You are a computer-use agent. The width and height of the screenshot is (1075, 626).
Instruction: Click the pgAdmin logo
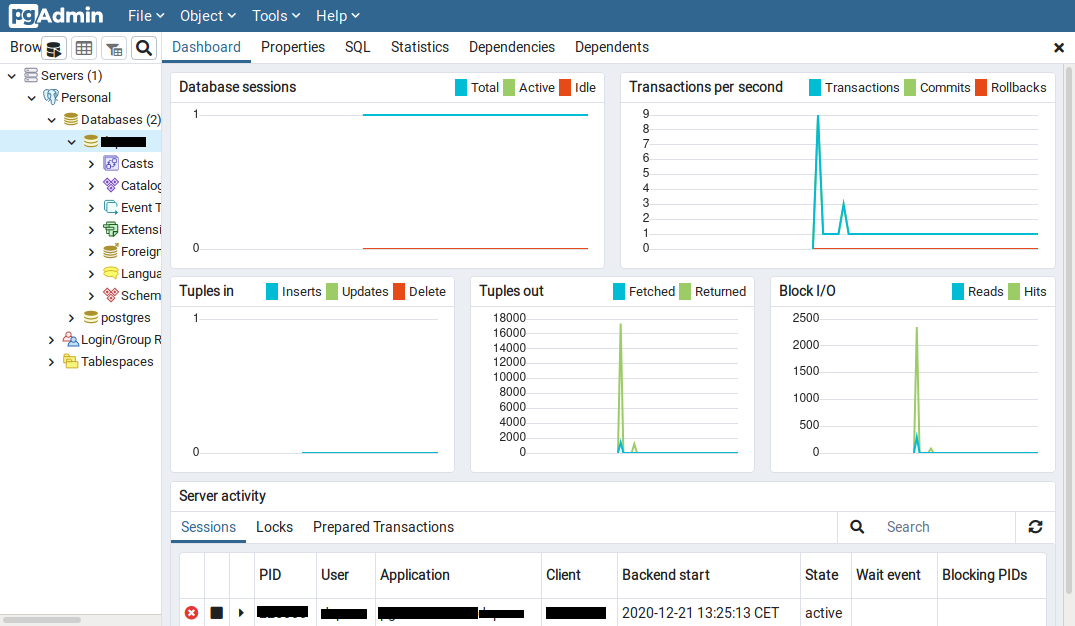point(56,16)
